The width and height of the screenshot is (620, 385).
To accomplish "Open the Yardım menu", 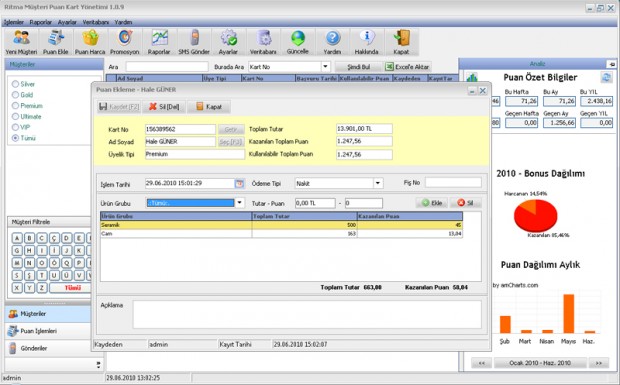I will coord(123,22).
